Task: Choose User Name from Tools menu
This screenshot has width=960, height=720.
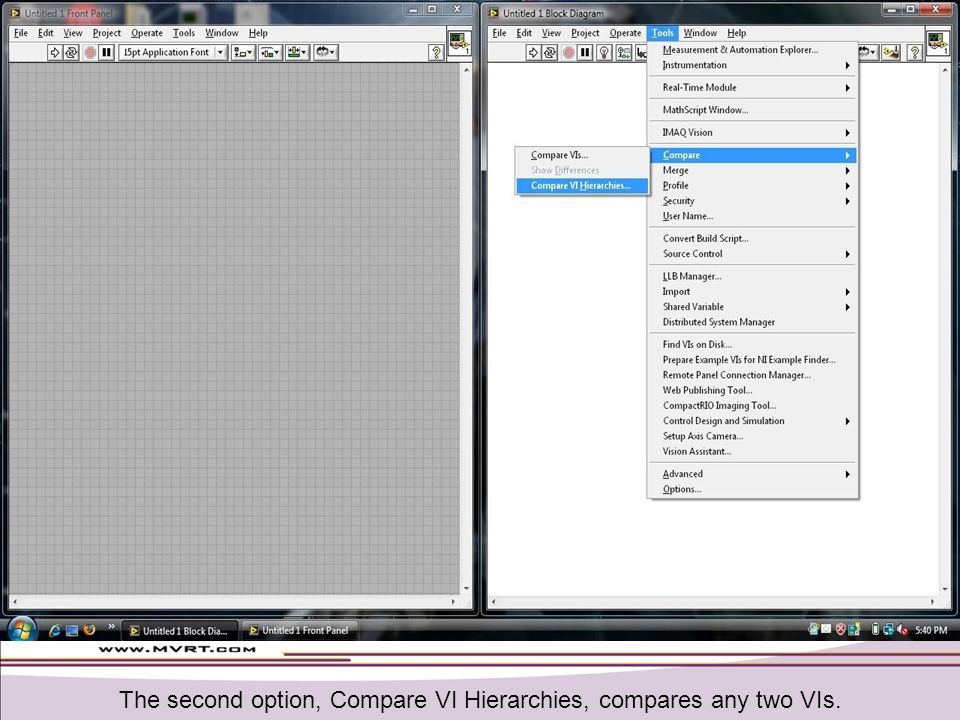Action: [752, 216]
